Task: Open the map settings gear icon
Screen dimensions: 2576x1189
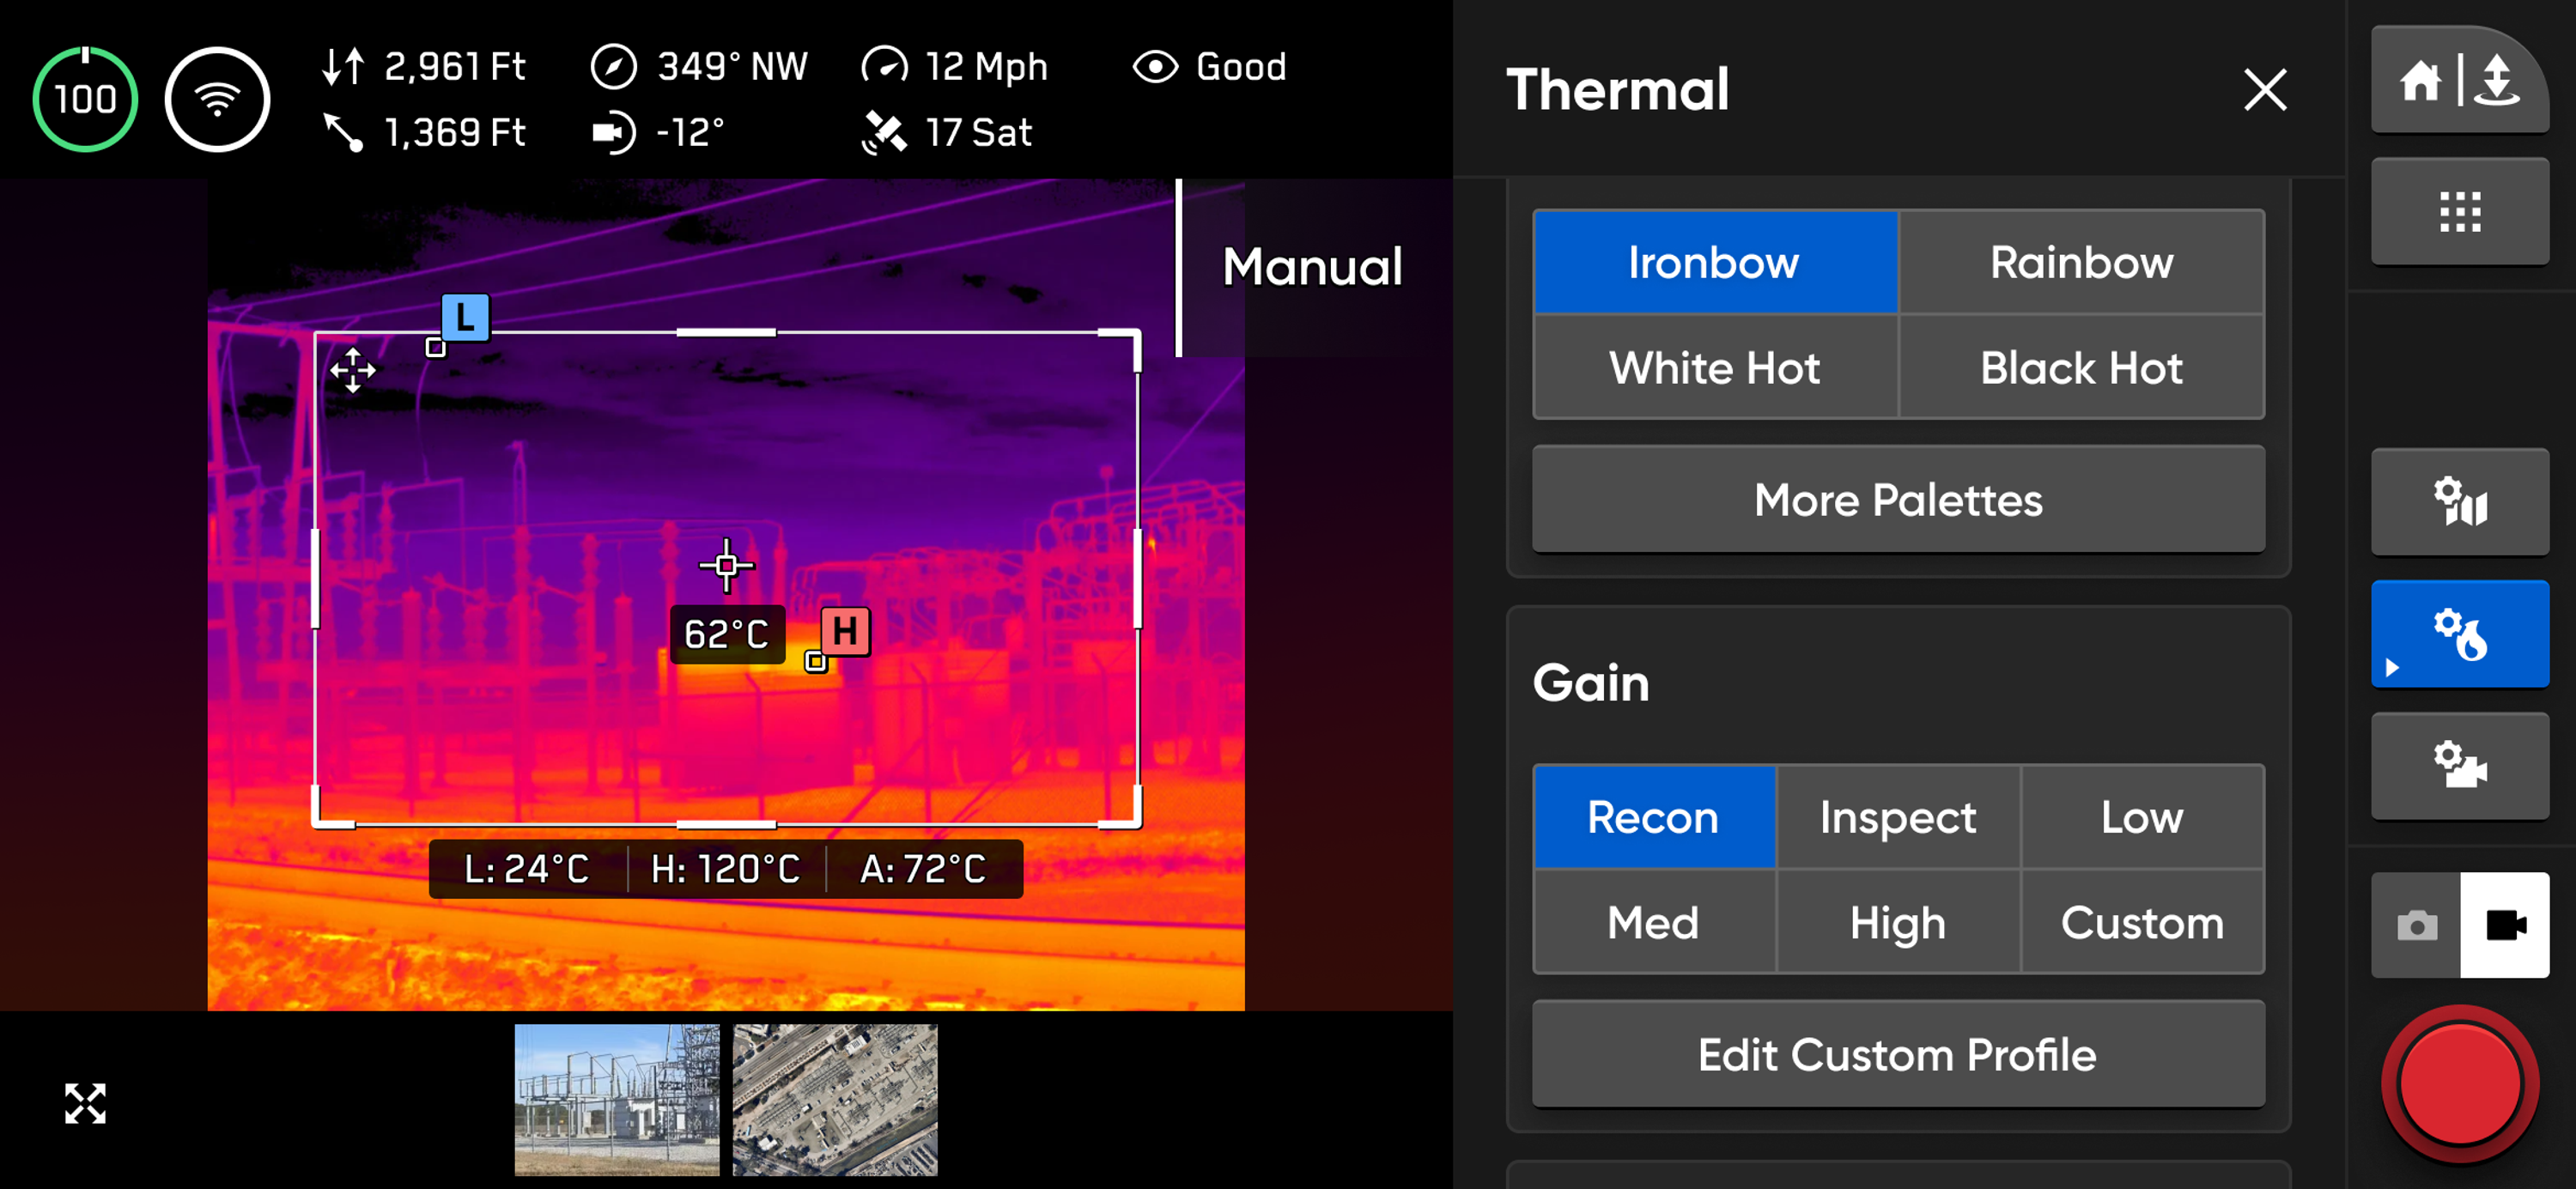Action: tap(2459, 502)
